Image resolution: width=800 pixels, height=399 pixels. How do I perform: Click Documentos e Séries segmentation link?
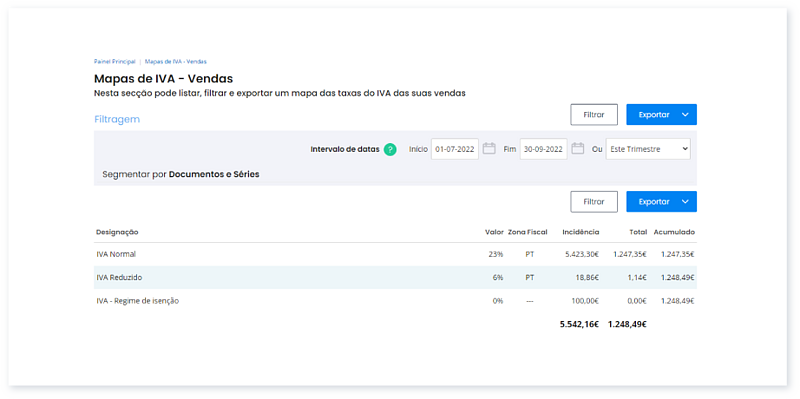coord(214,174)
